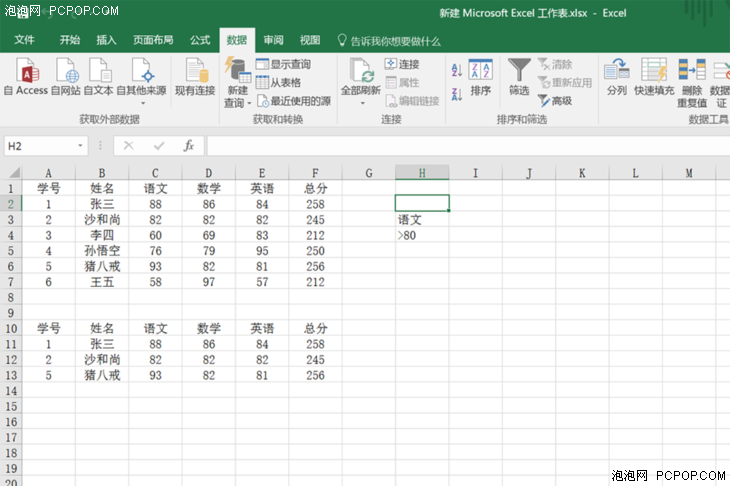Click cell D7 with value 97
Screen dimensions: 730x486
tap(209, 282)
